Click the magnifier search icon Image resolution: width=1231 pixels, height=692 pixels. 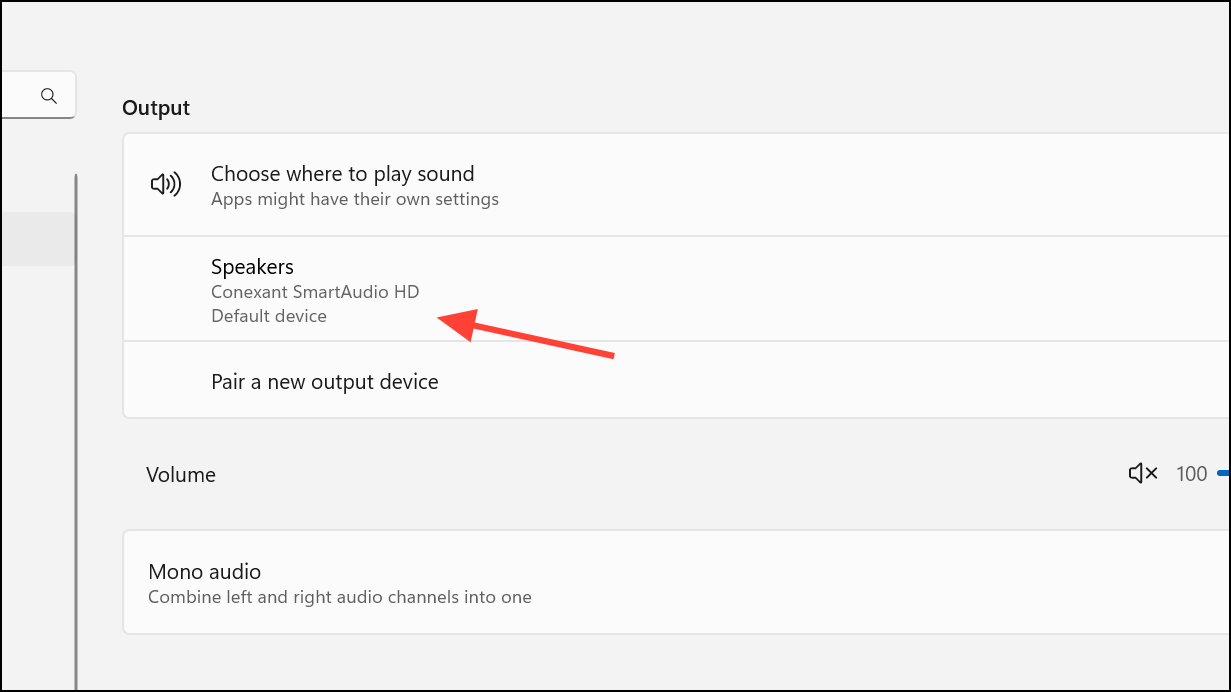[48, 96]
